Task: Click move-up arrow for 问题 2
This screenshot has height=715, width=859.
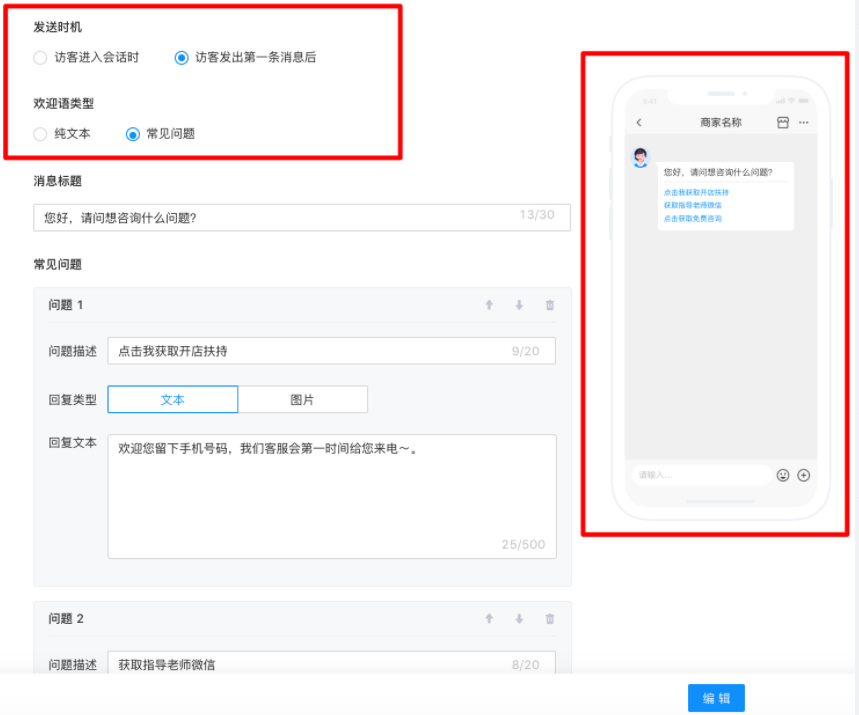Action: pos(489,619)
